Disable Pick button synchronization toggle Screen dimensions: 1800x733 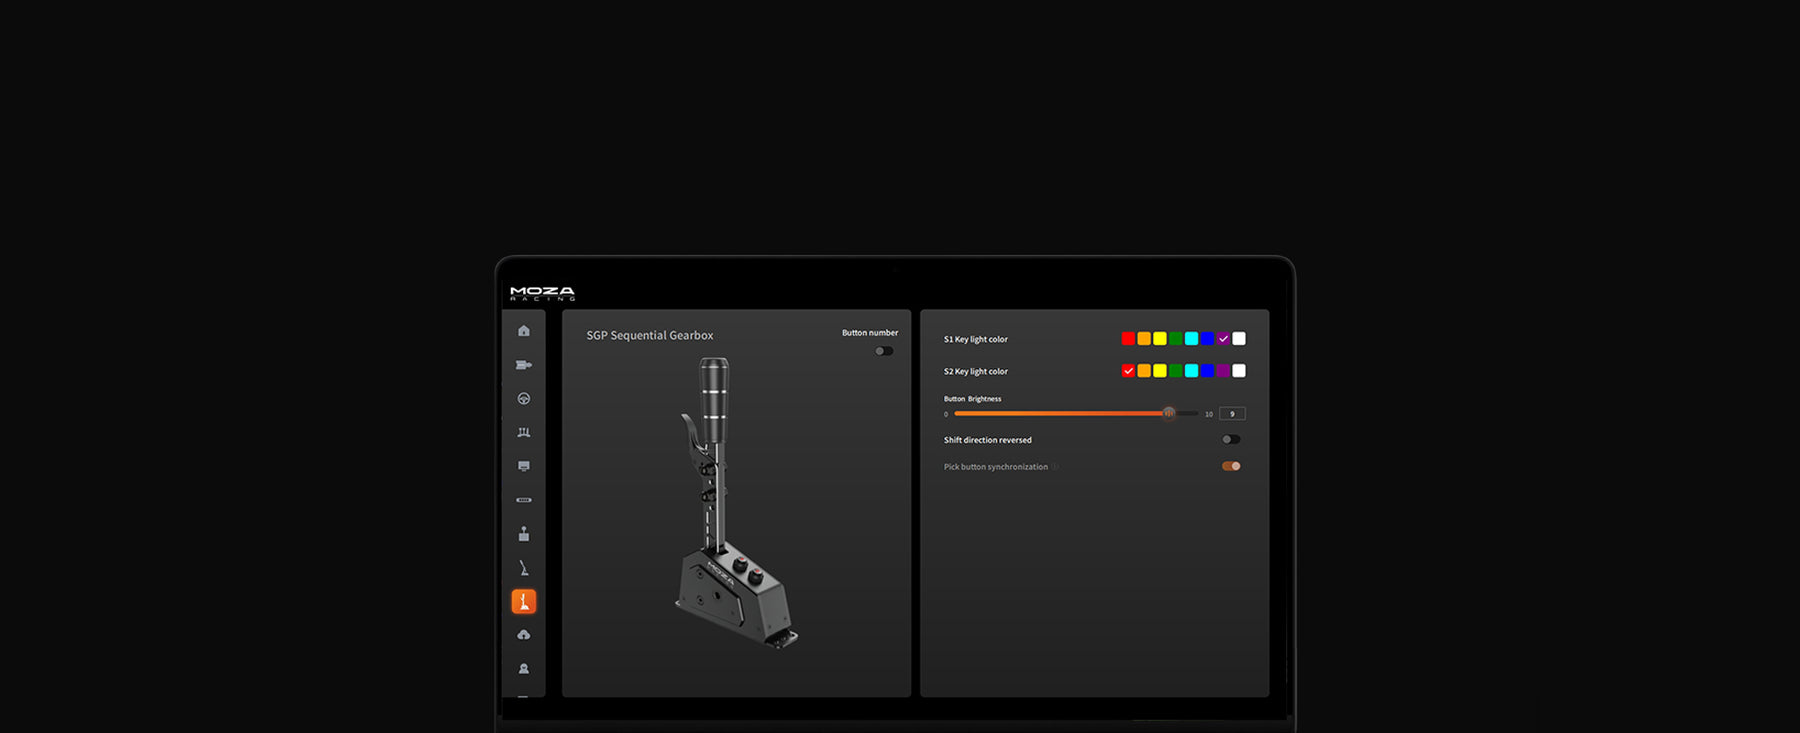coord(1231,466)
